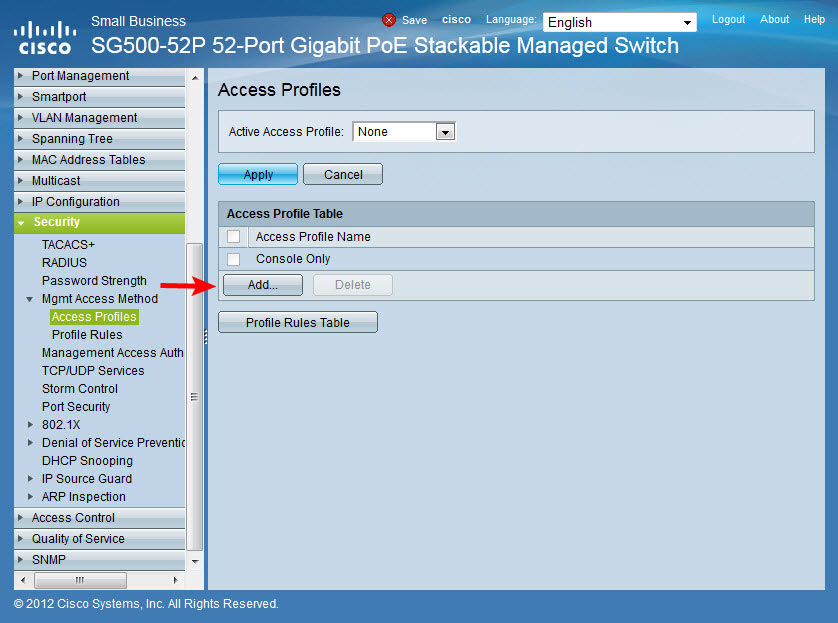The height and width of the screenshot is (623, 838).
Task: Click the Add... button
Action: (263, 285)
